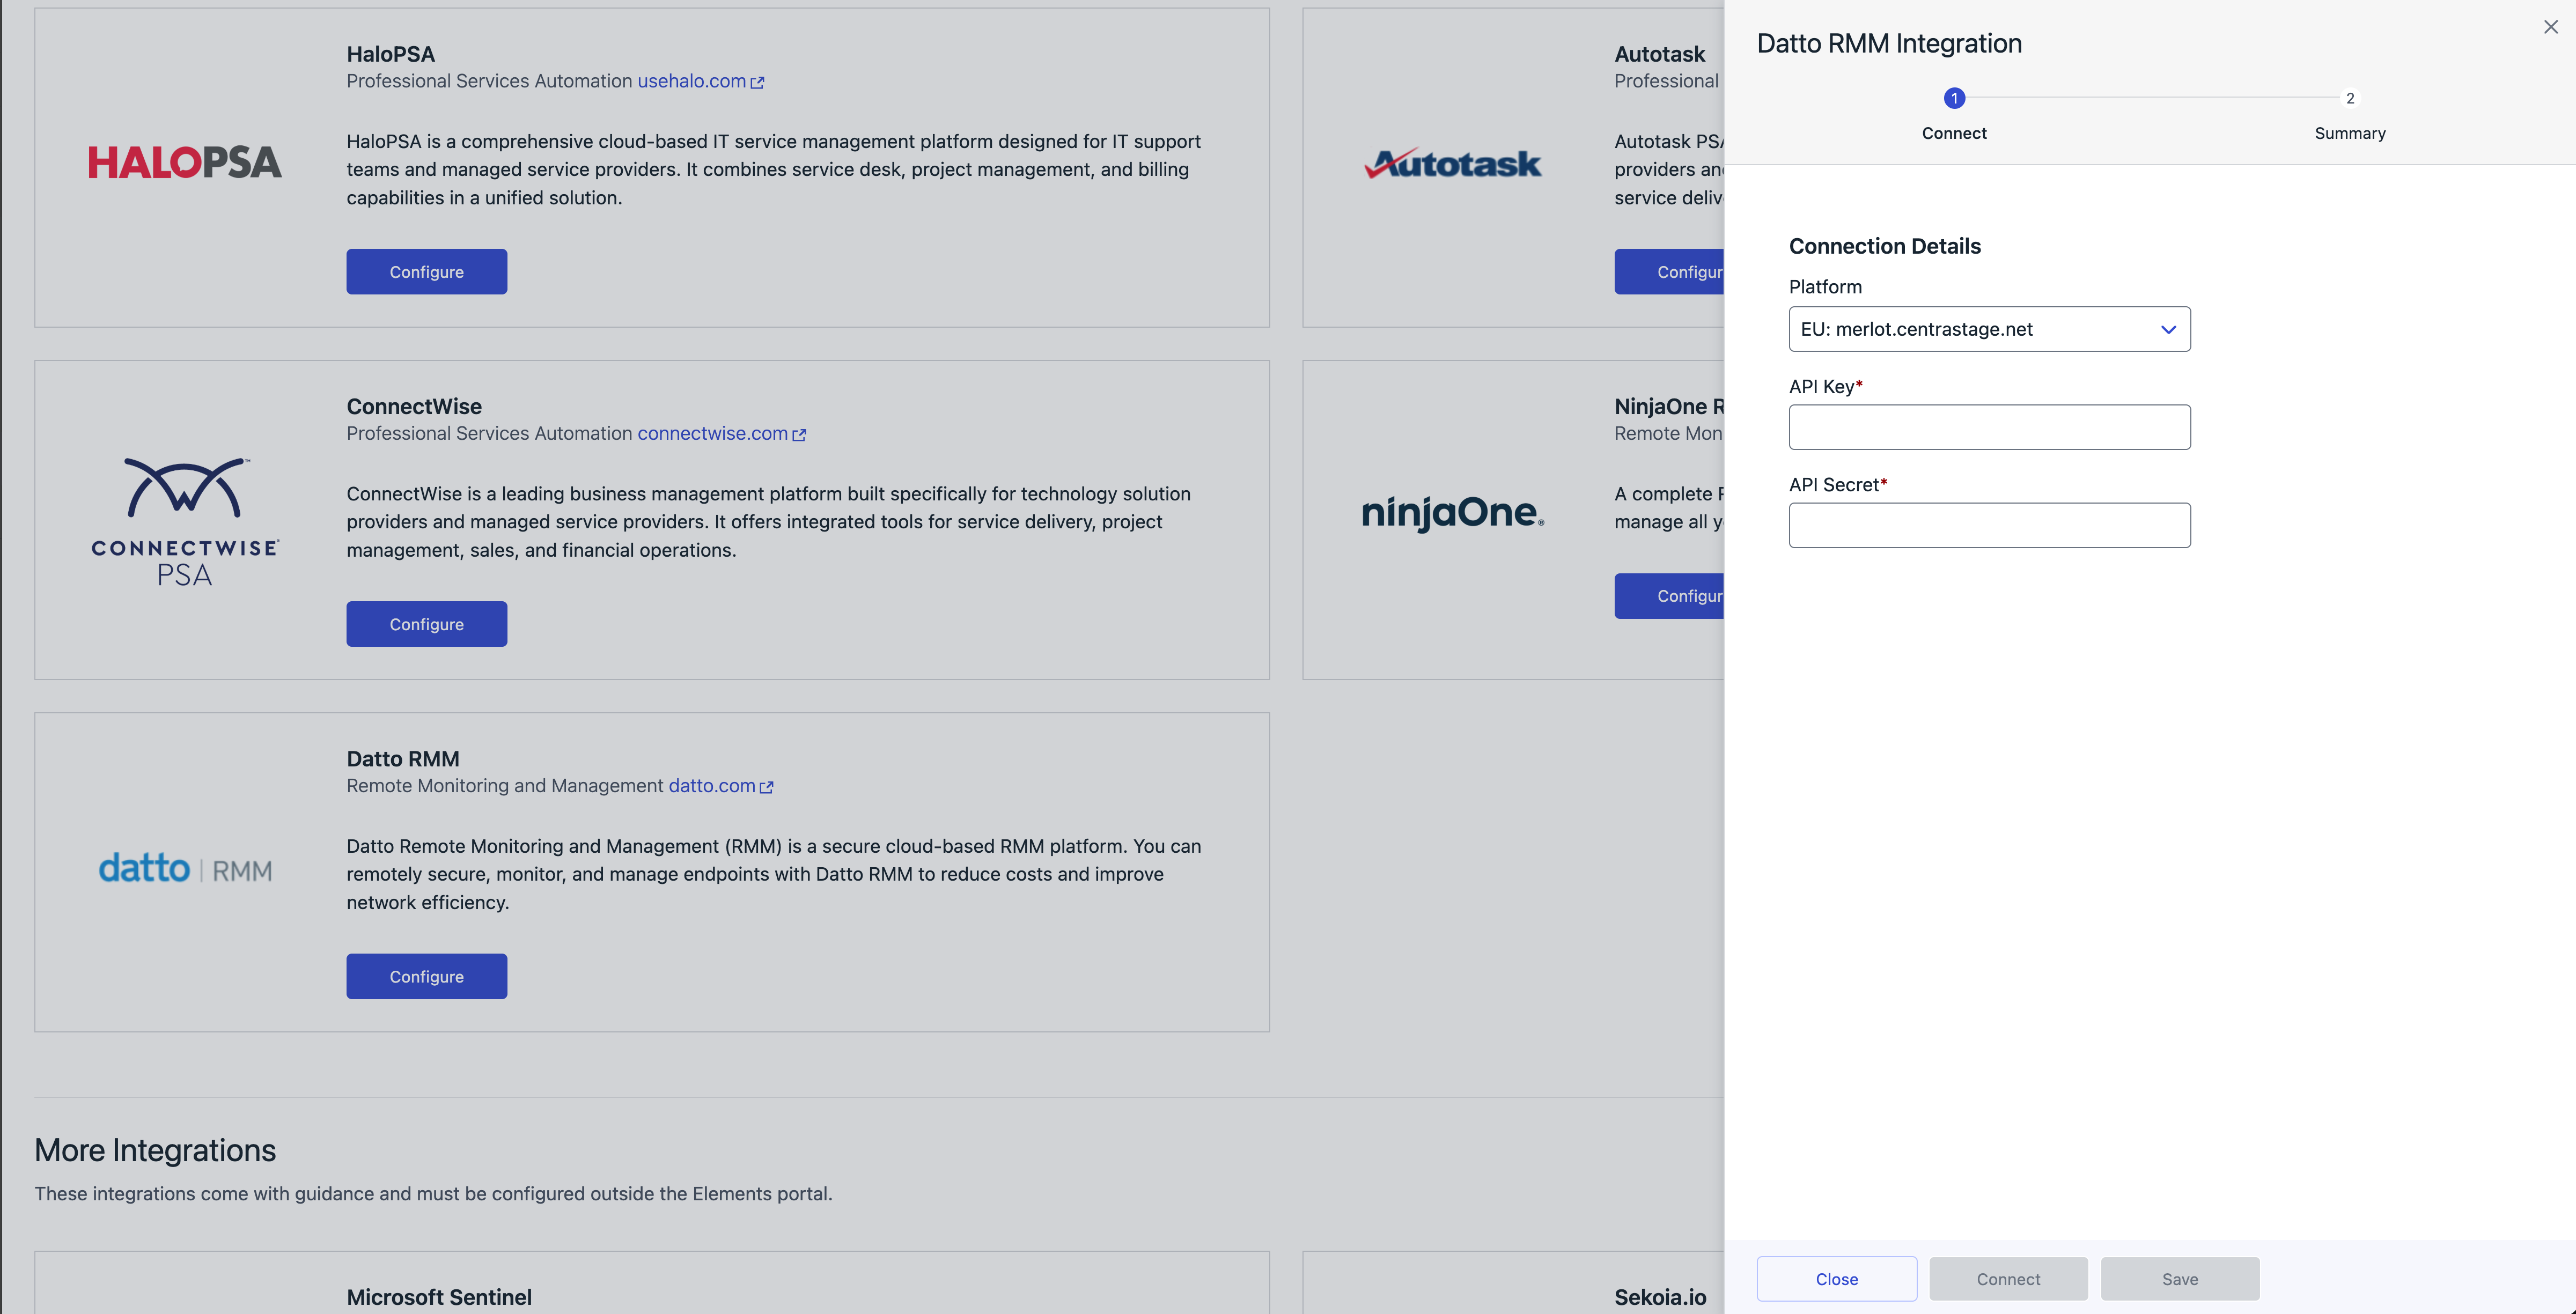Close the Datto RMM Integration panel with X

click(2550, 27)
